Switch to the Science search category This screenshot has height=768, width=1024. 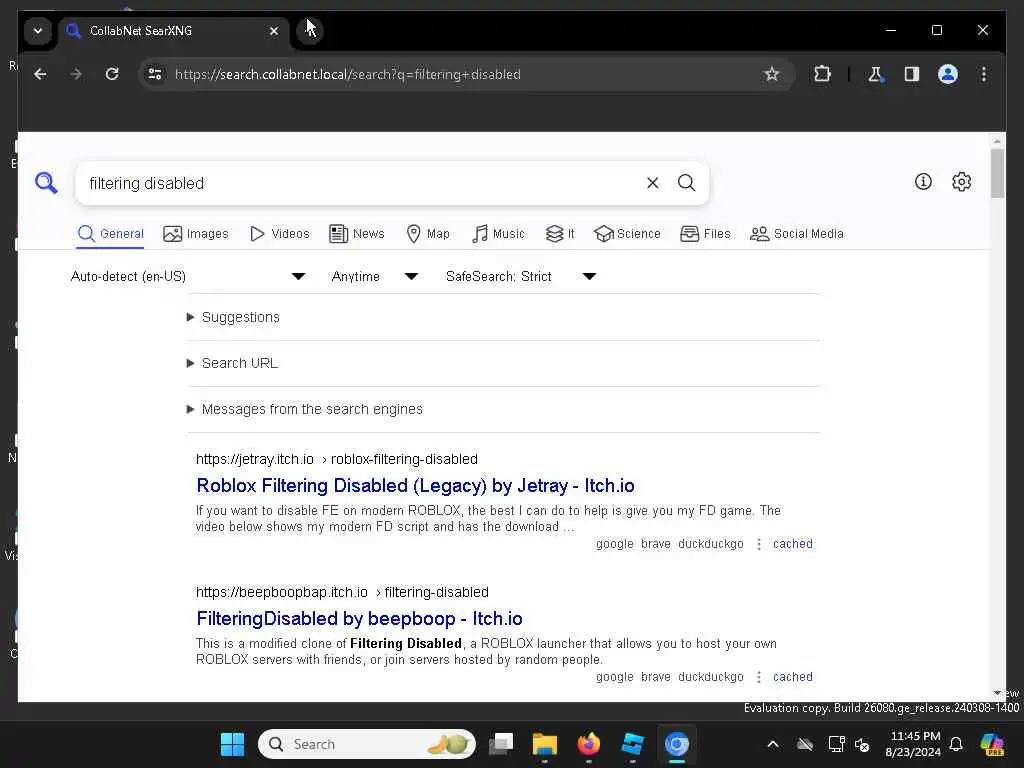[x=627, y=234]
